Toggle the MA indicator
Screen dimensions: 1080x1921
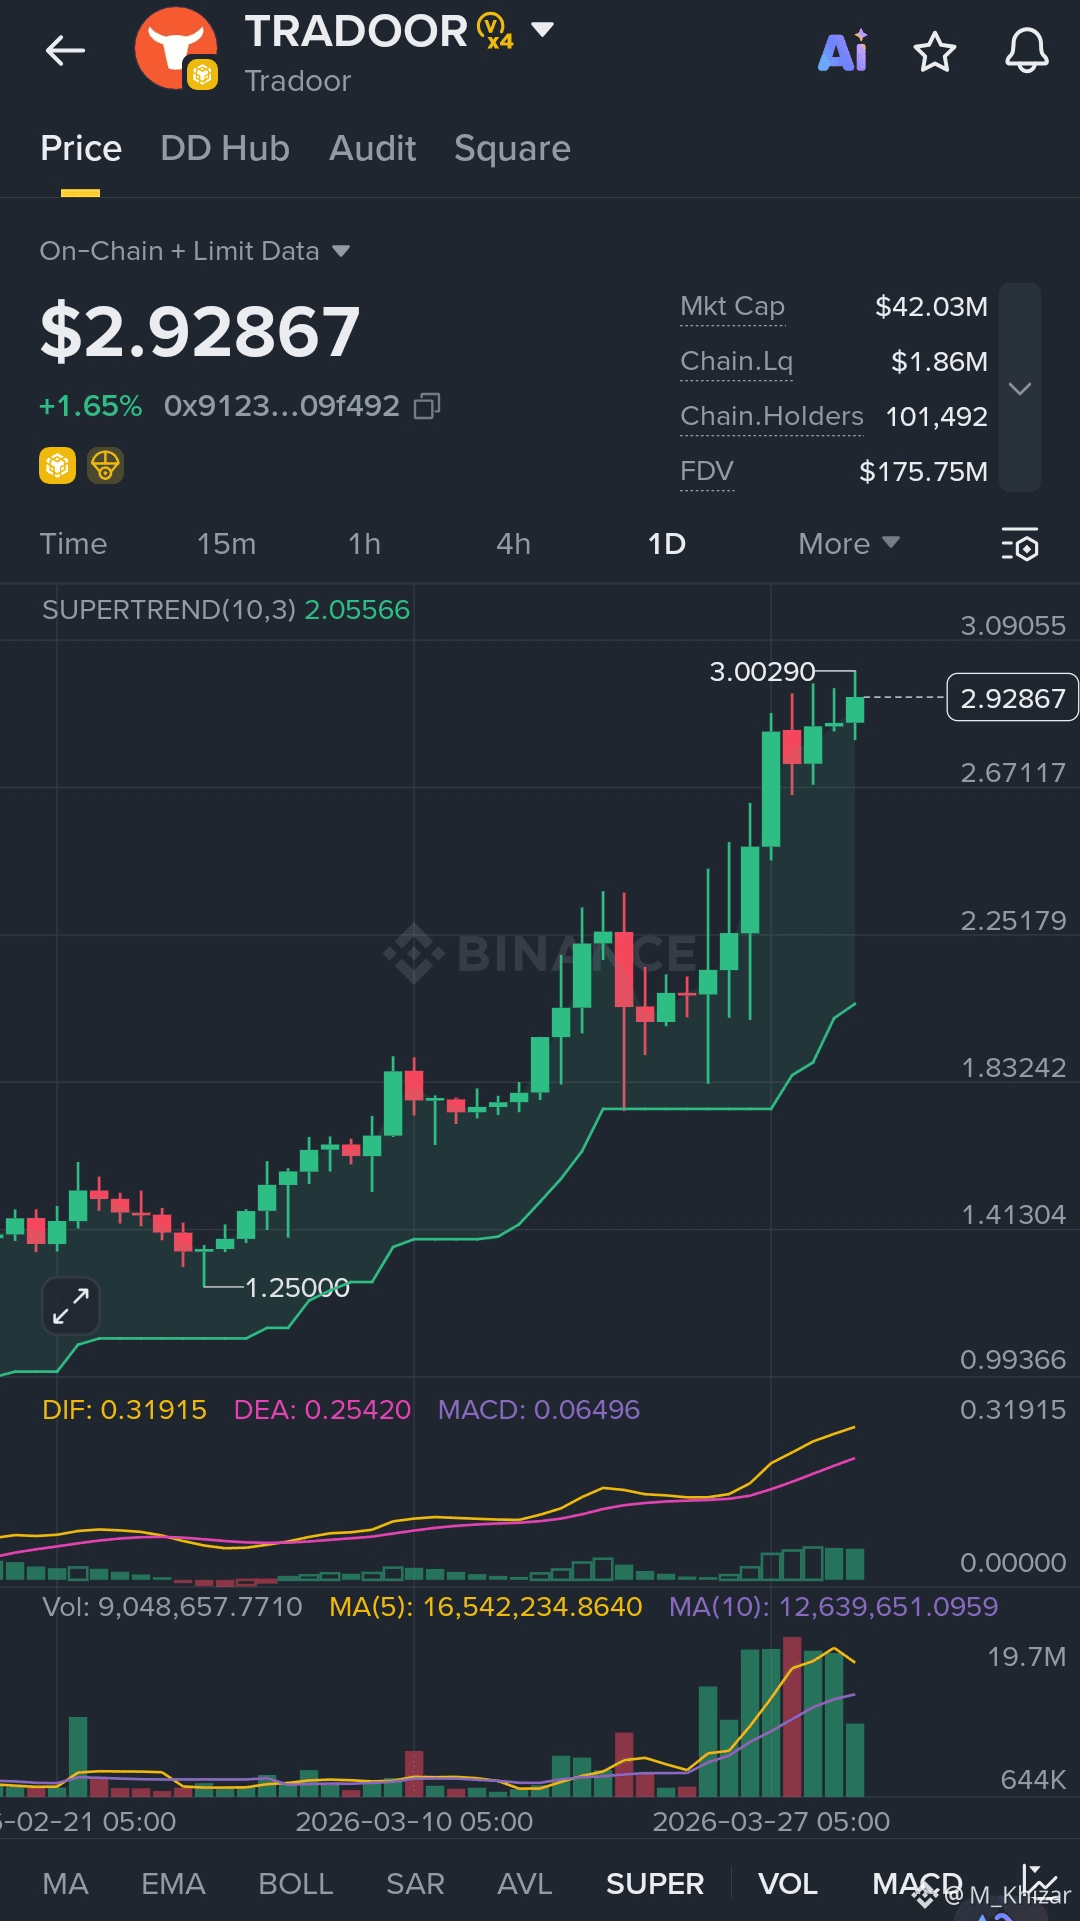(65, 1884)
